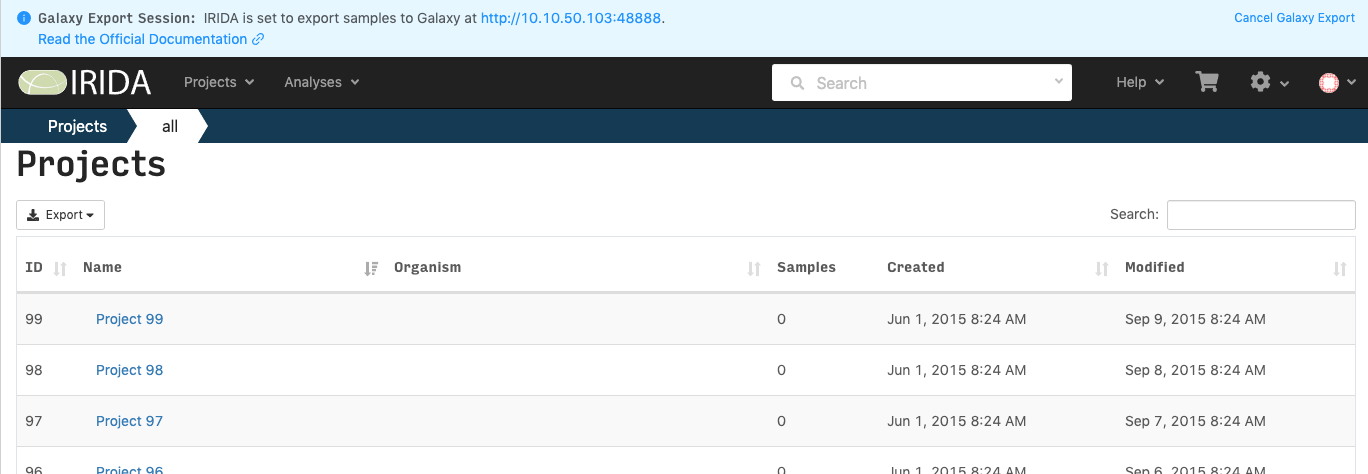This screenshot has width=1368, height=474.
Task: Click the info icon in Galaxy banner
Action: [24, 18]
